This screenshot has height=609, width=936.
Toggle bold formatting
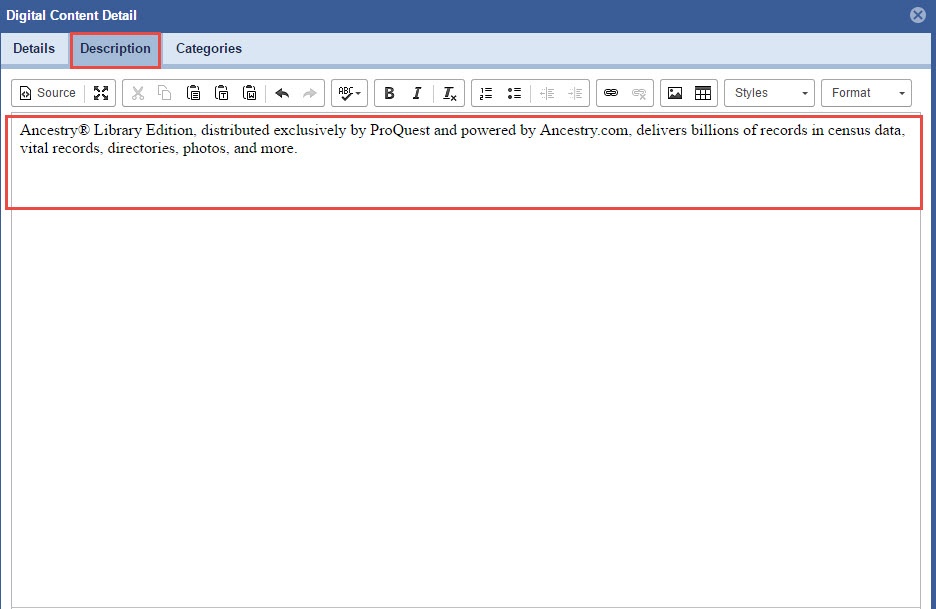pyautogui.click(x=389, y=93)
